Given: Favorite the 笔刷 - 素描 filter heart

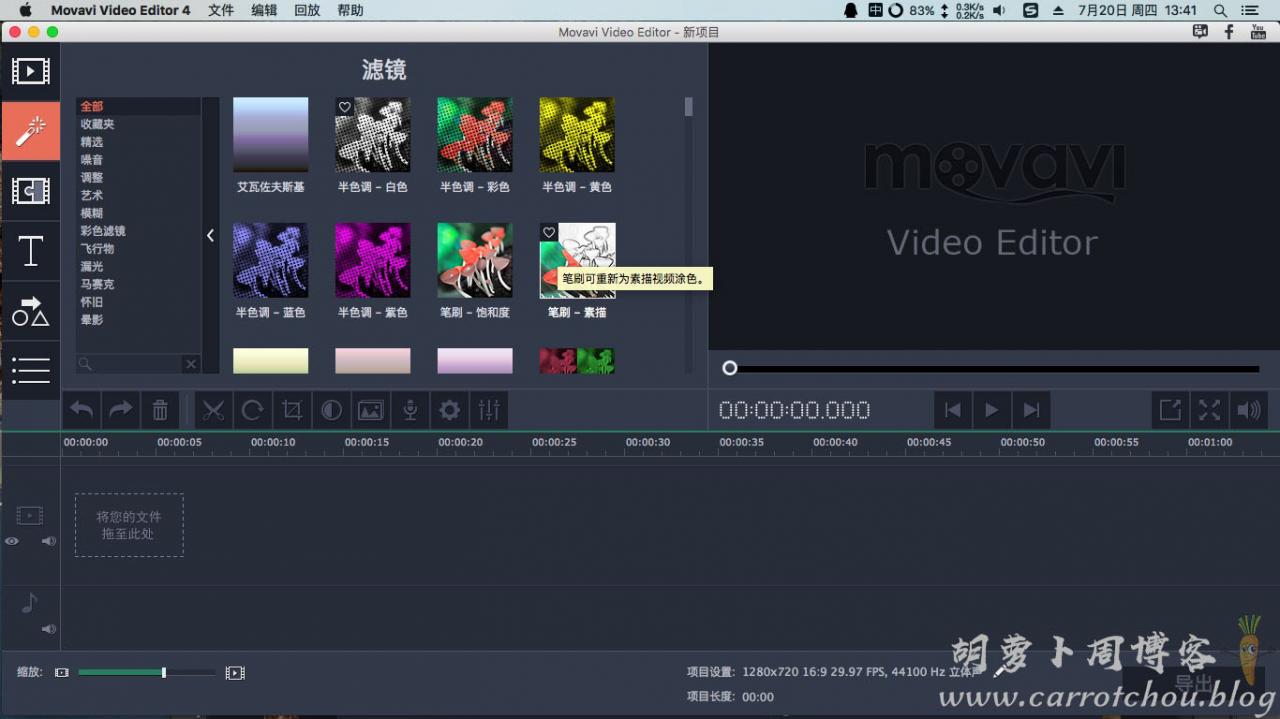Looking at the screenshot, I should click(x=549, y=233).
